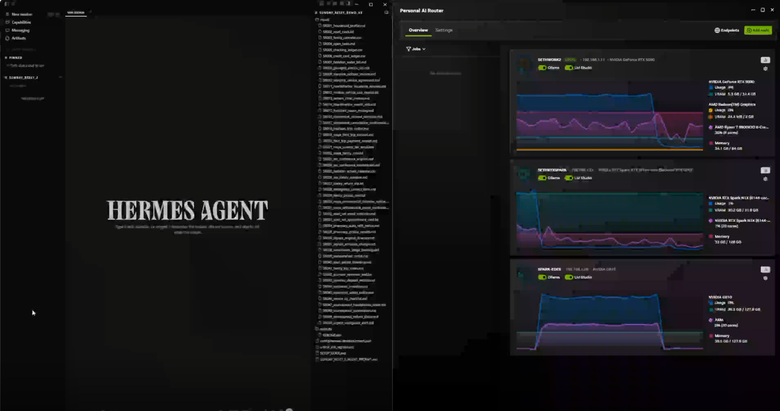Click the blue Usage swatch under GeForce RTX 5090

click(711, 88)
